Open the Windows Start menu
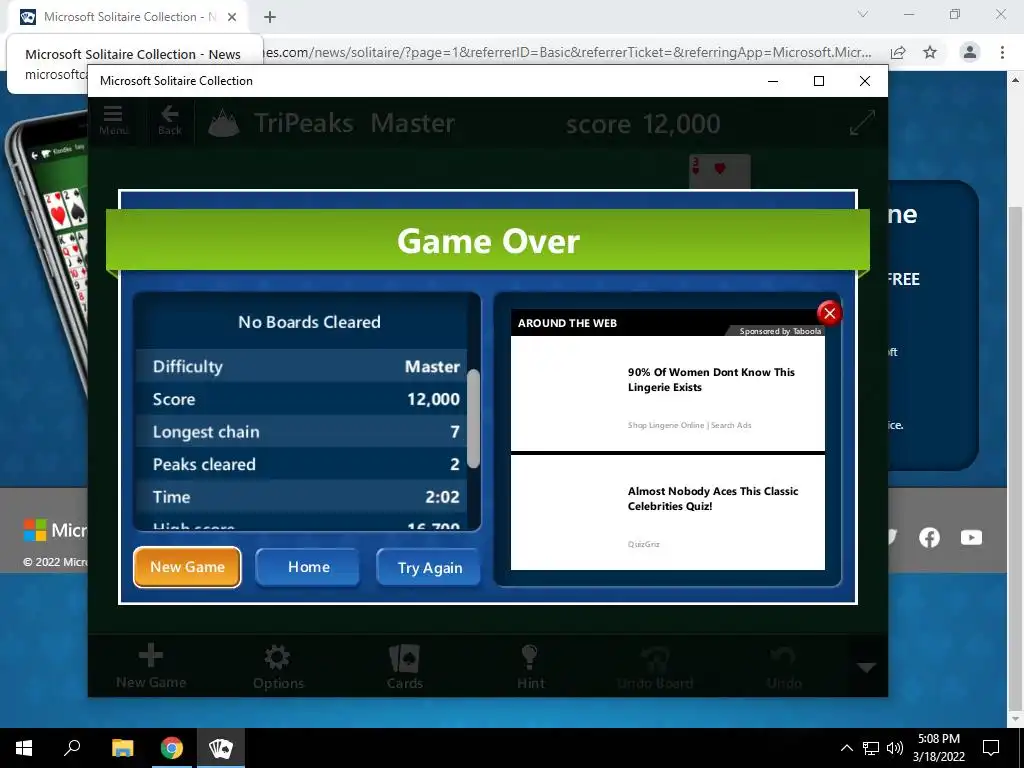Viewport: 1024px width, 768px height. (24, 748)
